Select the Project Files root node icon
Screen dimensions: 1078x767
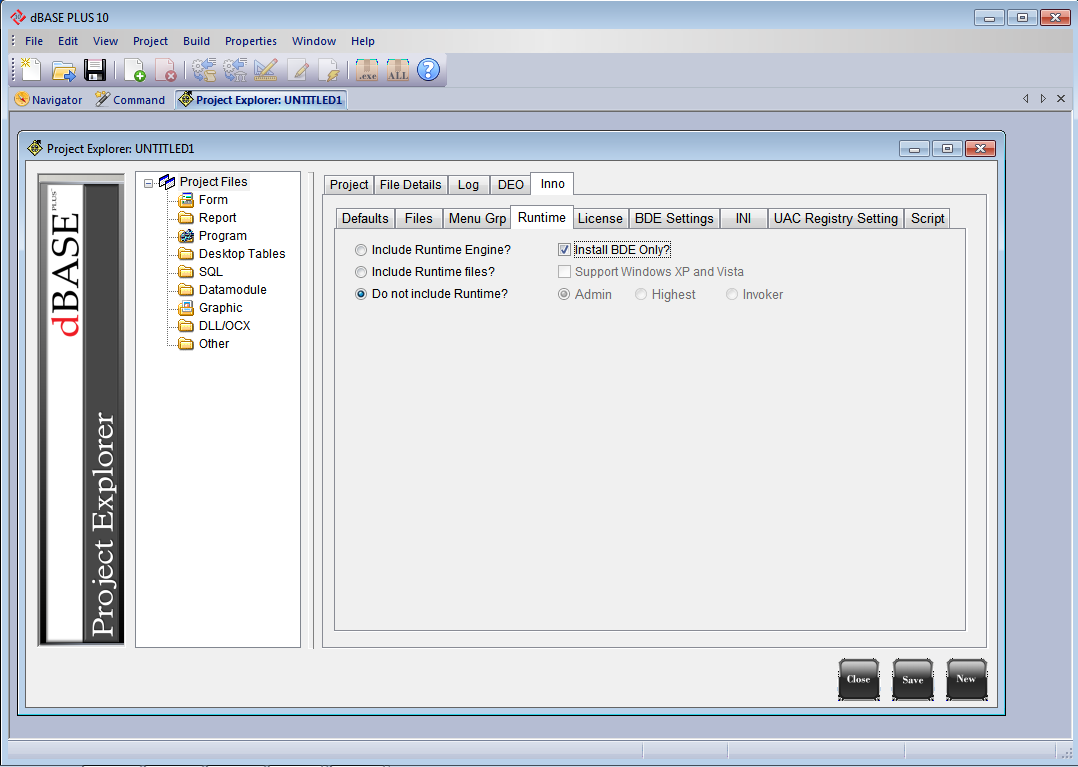pyautogui.click(x=167, y=182)
